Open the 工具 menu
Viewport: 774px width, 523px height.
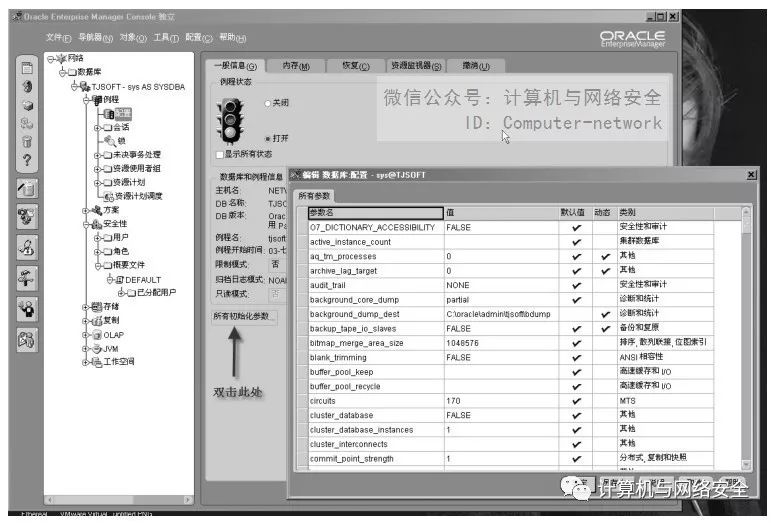pyautogui.click(x=166, y=37)
